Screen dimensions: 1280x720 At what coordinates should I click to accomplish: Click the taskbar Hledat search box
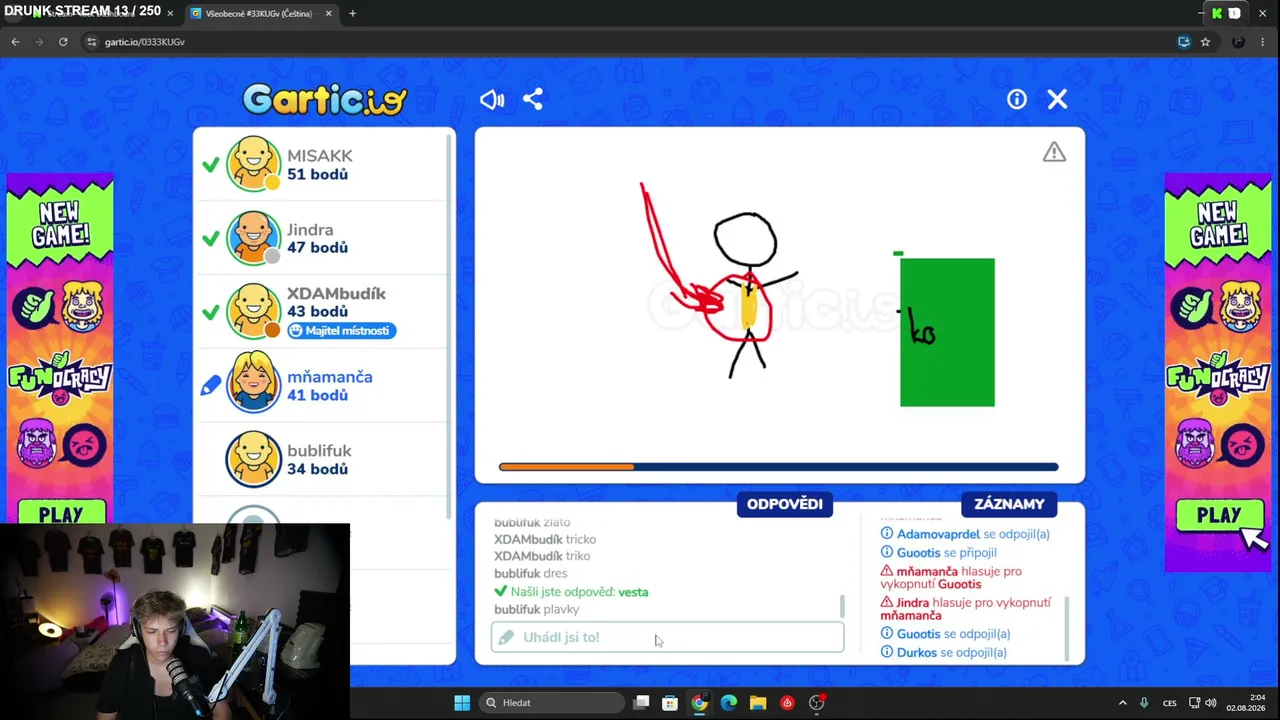pos(551,703)
